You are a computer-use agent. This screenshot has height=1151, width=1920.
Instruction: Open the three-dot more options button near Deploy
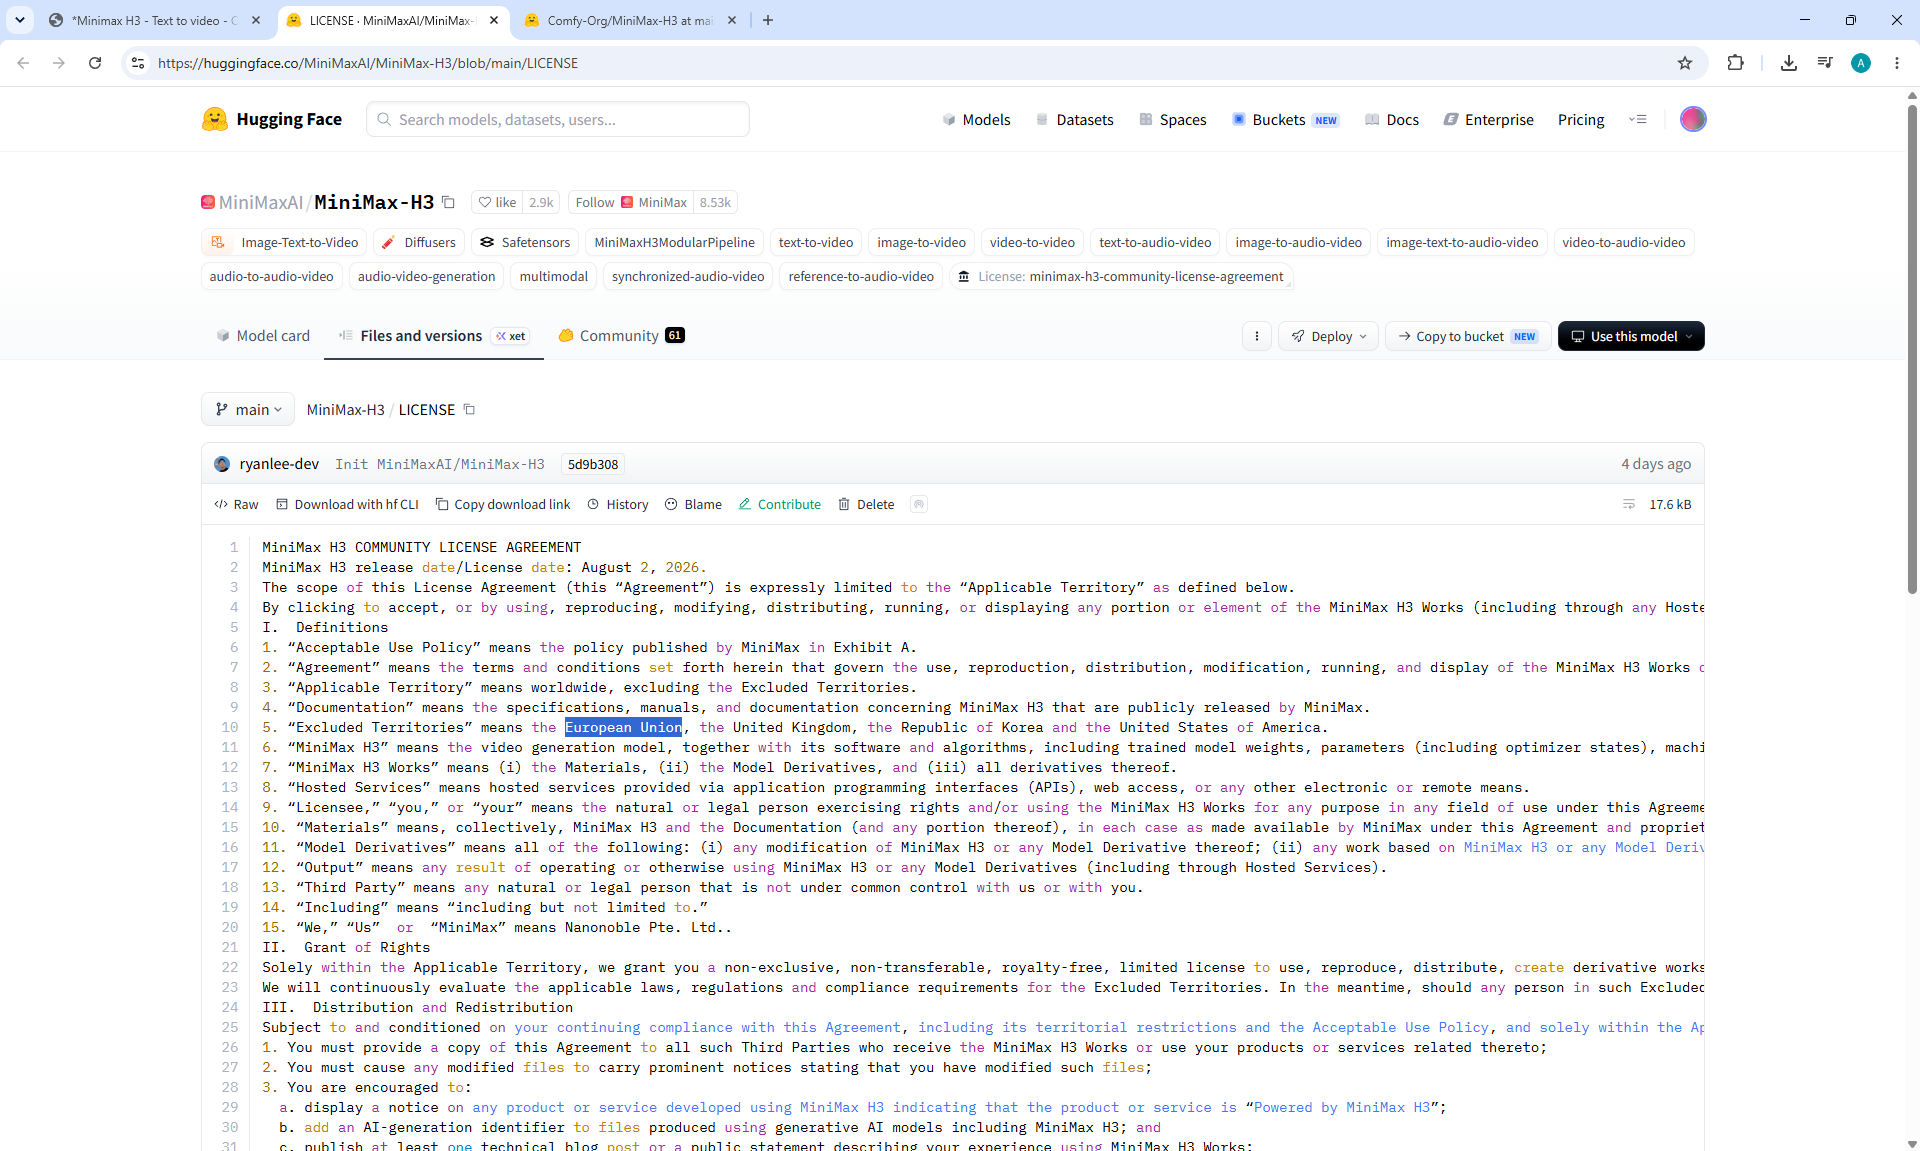pos(1257,336)
